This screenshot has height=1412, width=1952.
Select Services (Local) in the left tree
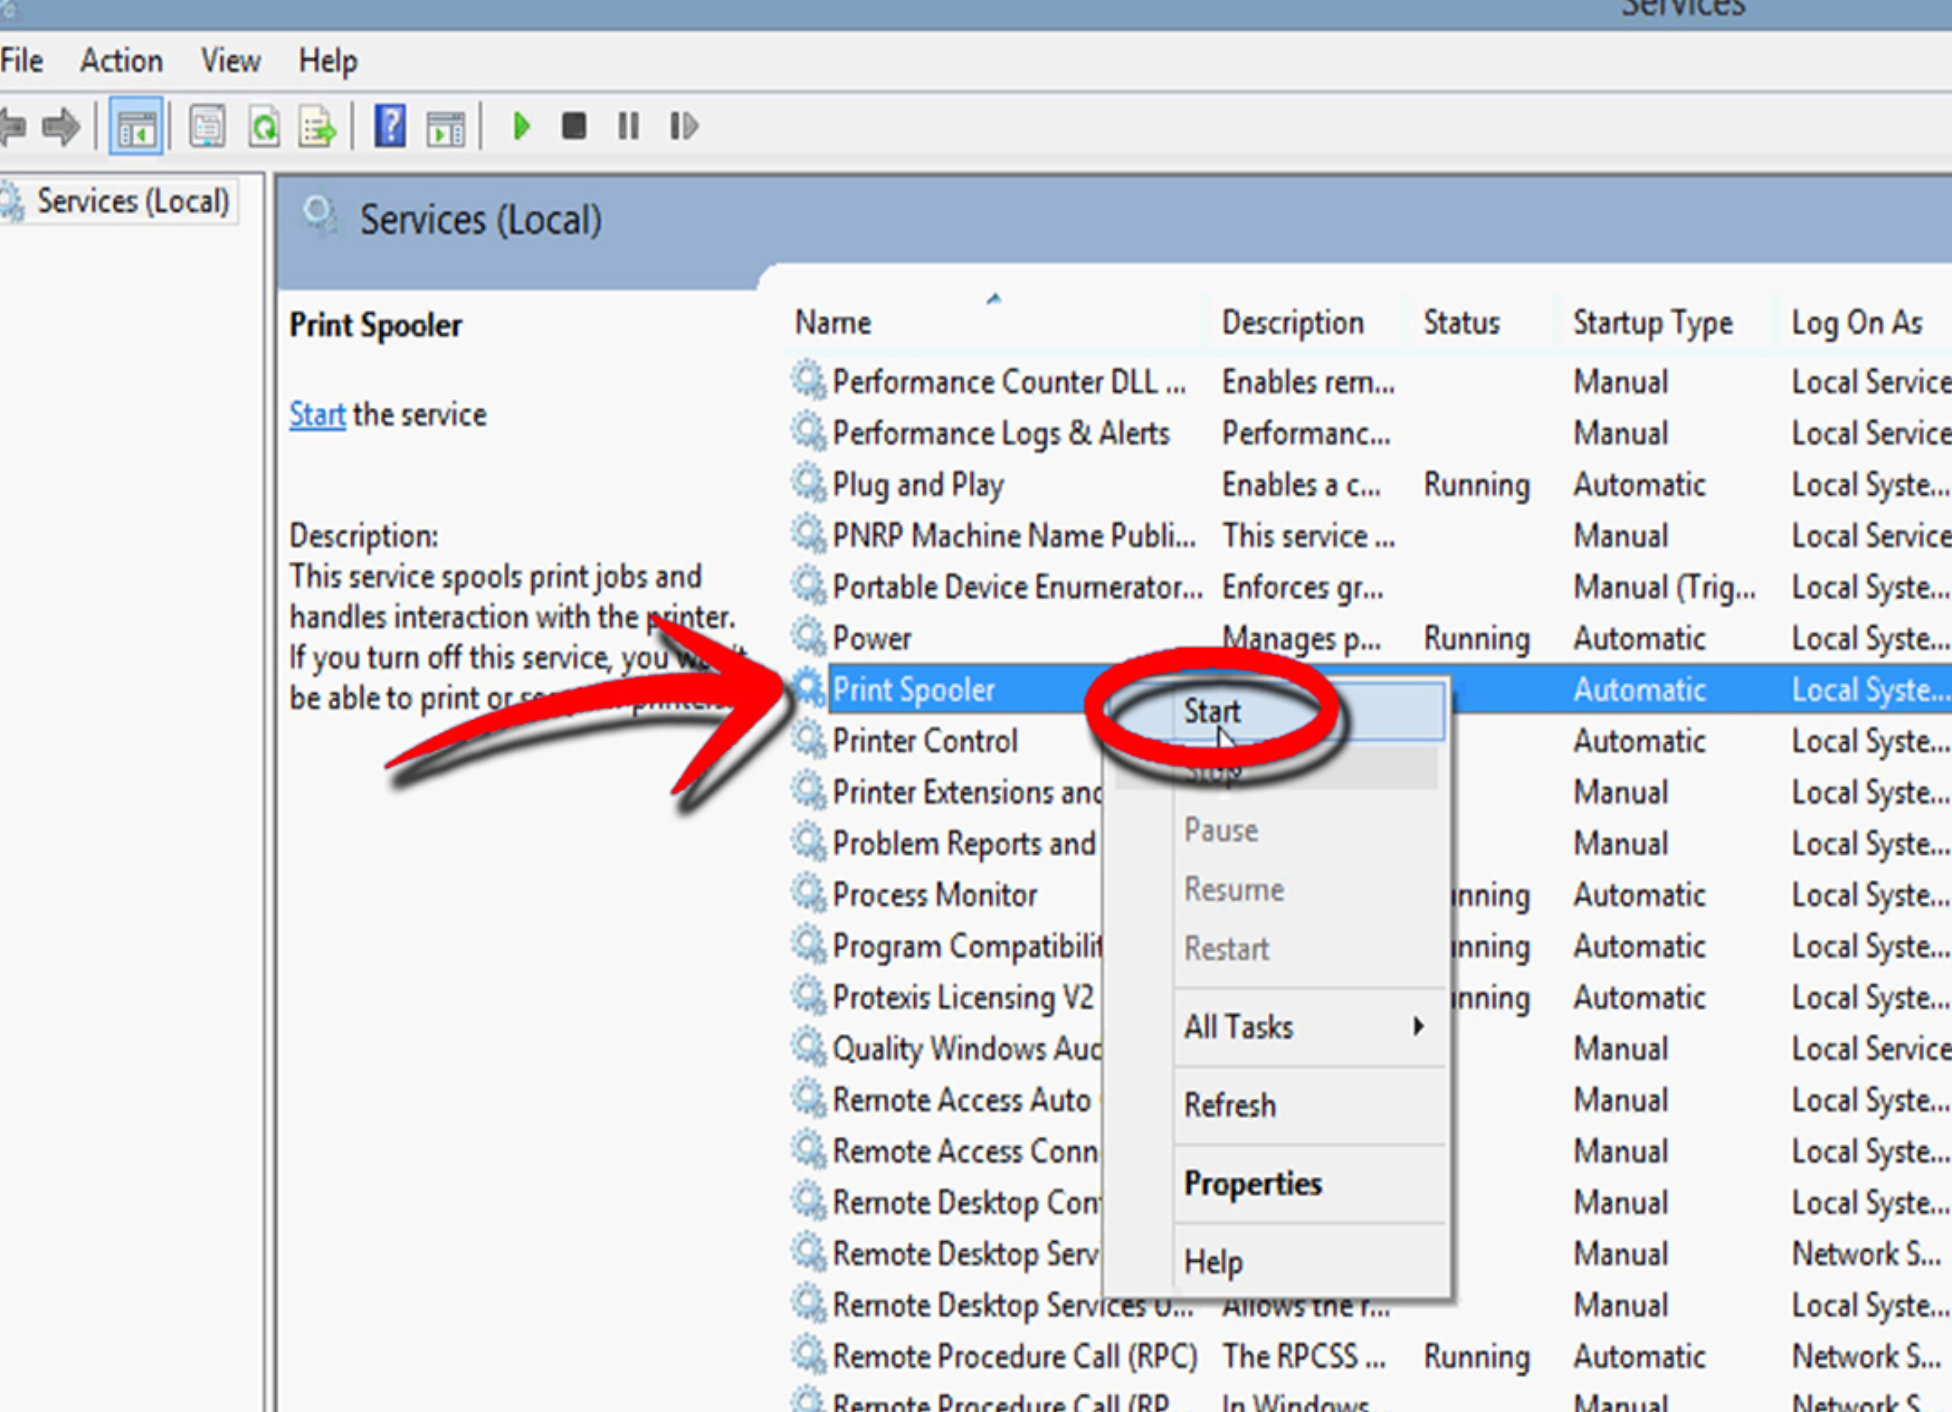132,202
